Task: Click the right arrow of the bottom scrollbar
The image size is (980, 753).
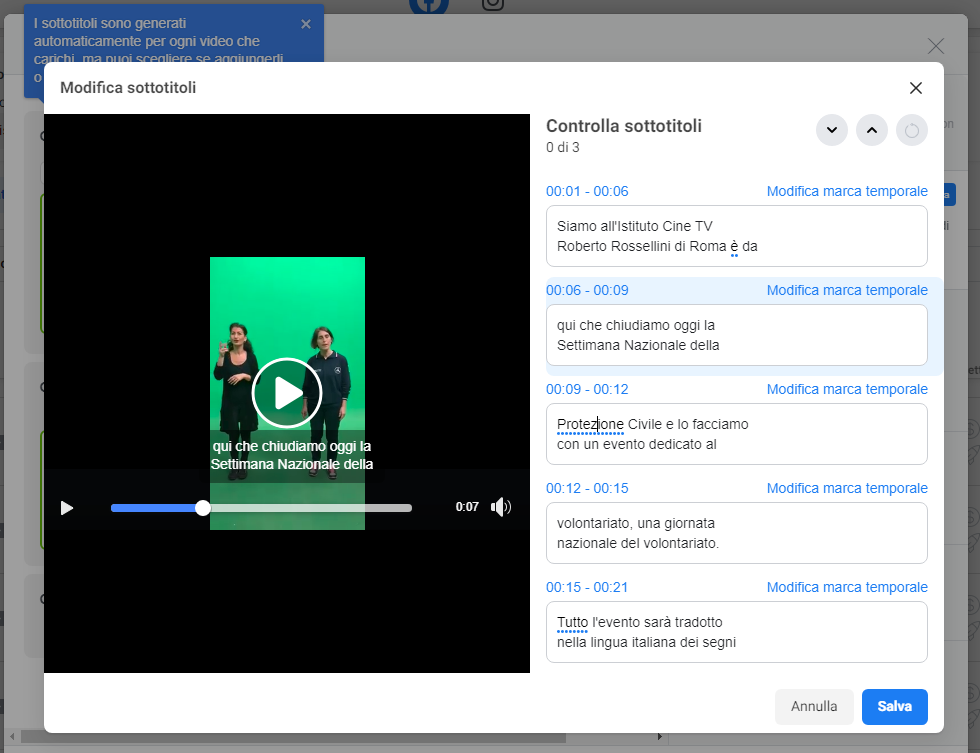Action: click(660, 737)
